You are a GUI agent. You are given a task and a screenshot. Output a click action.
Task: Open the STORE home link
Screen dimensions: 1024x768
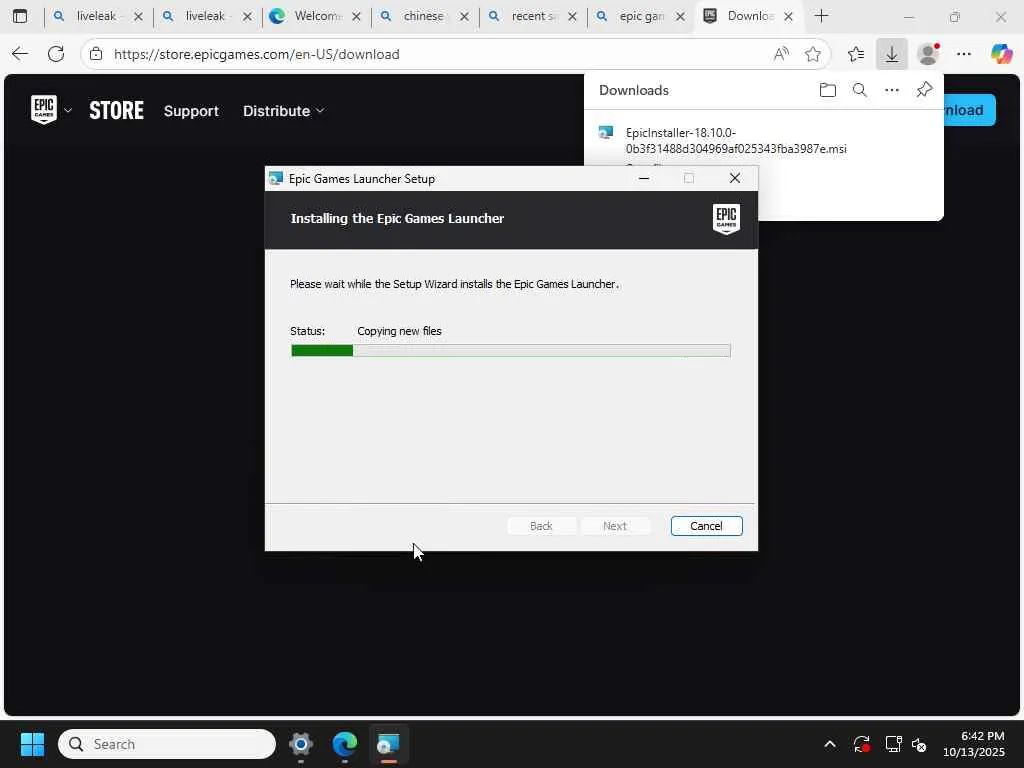(x=116, y=110)
